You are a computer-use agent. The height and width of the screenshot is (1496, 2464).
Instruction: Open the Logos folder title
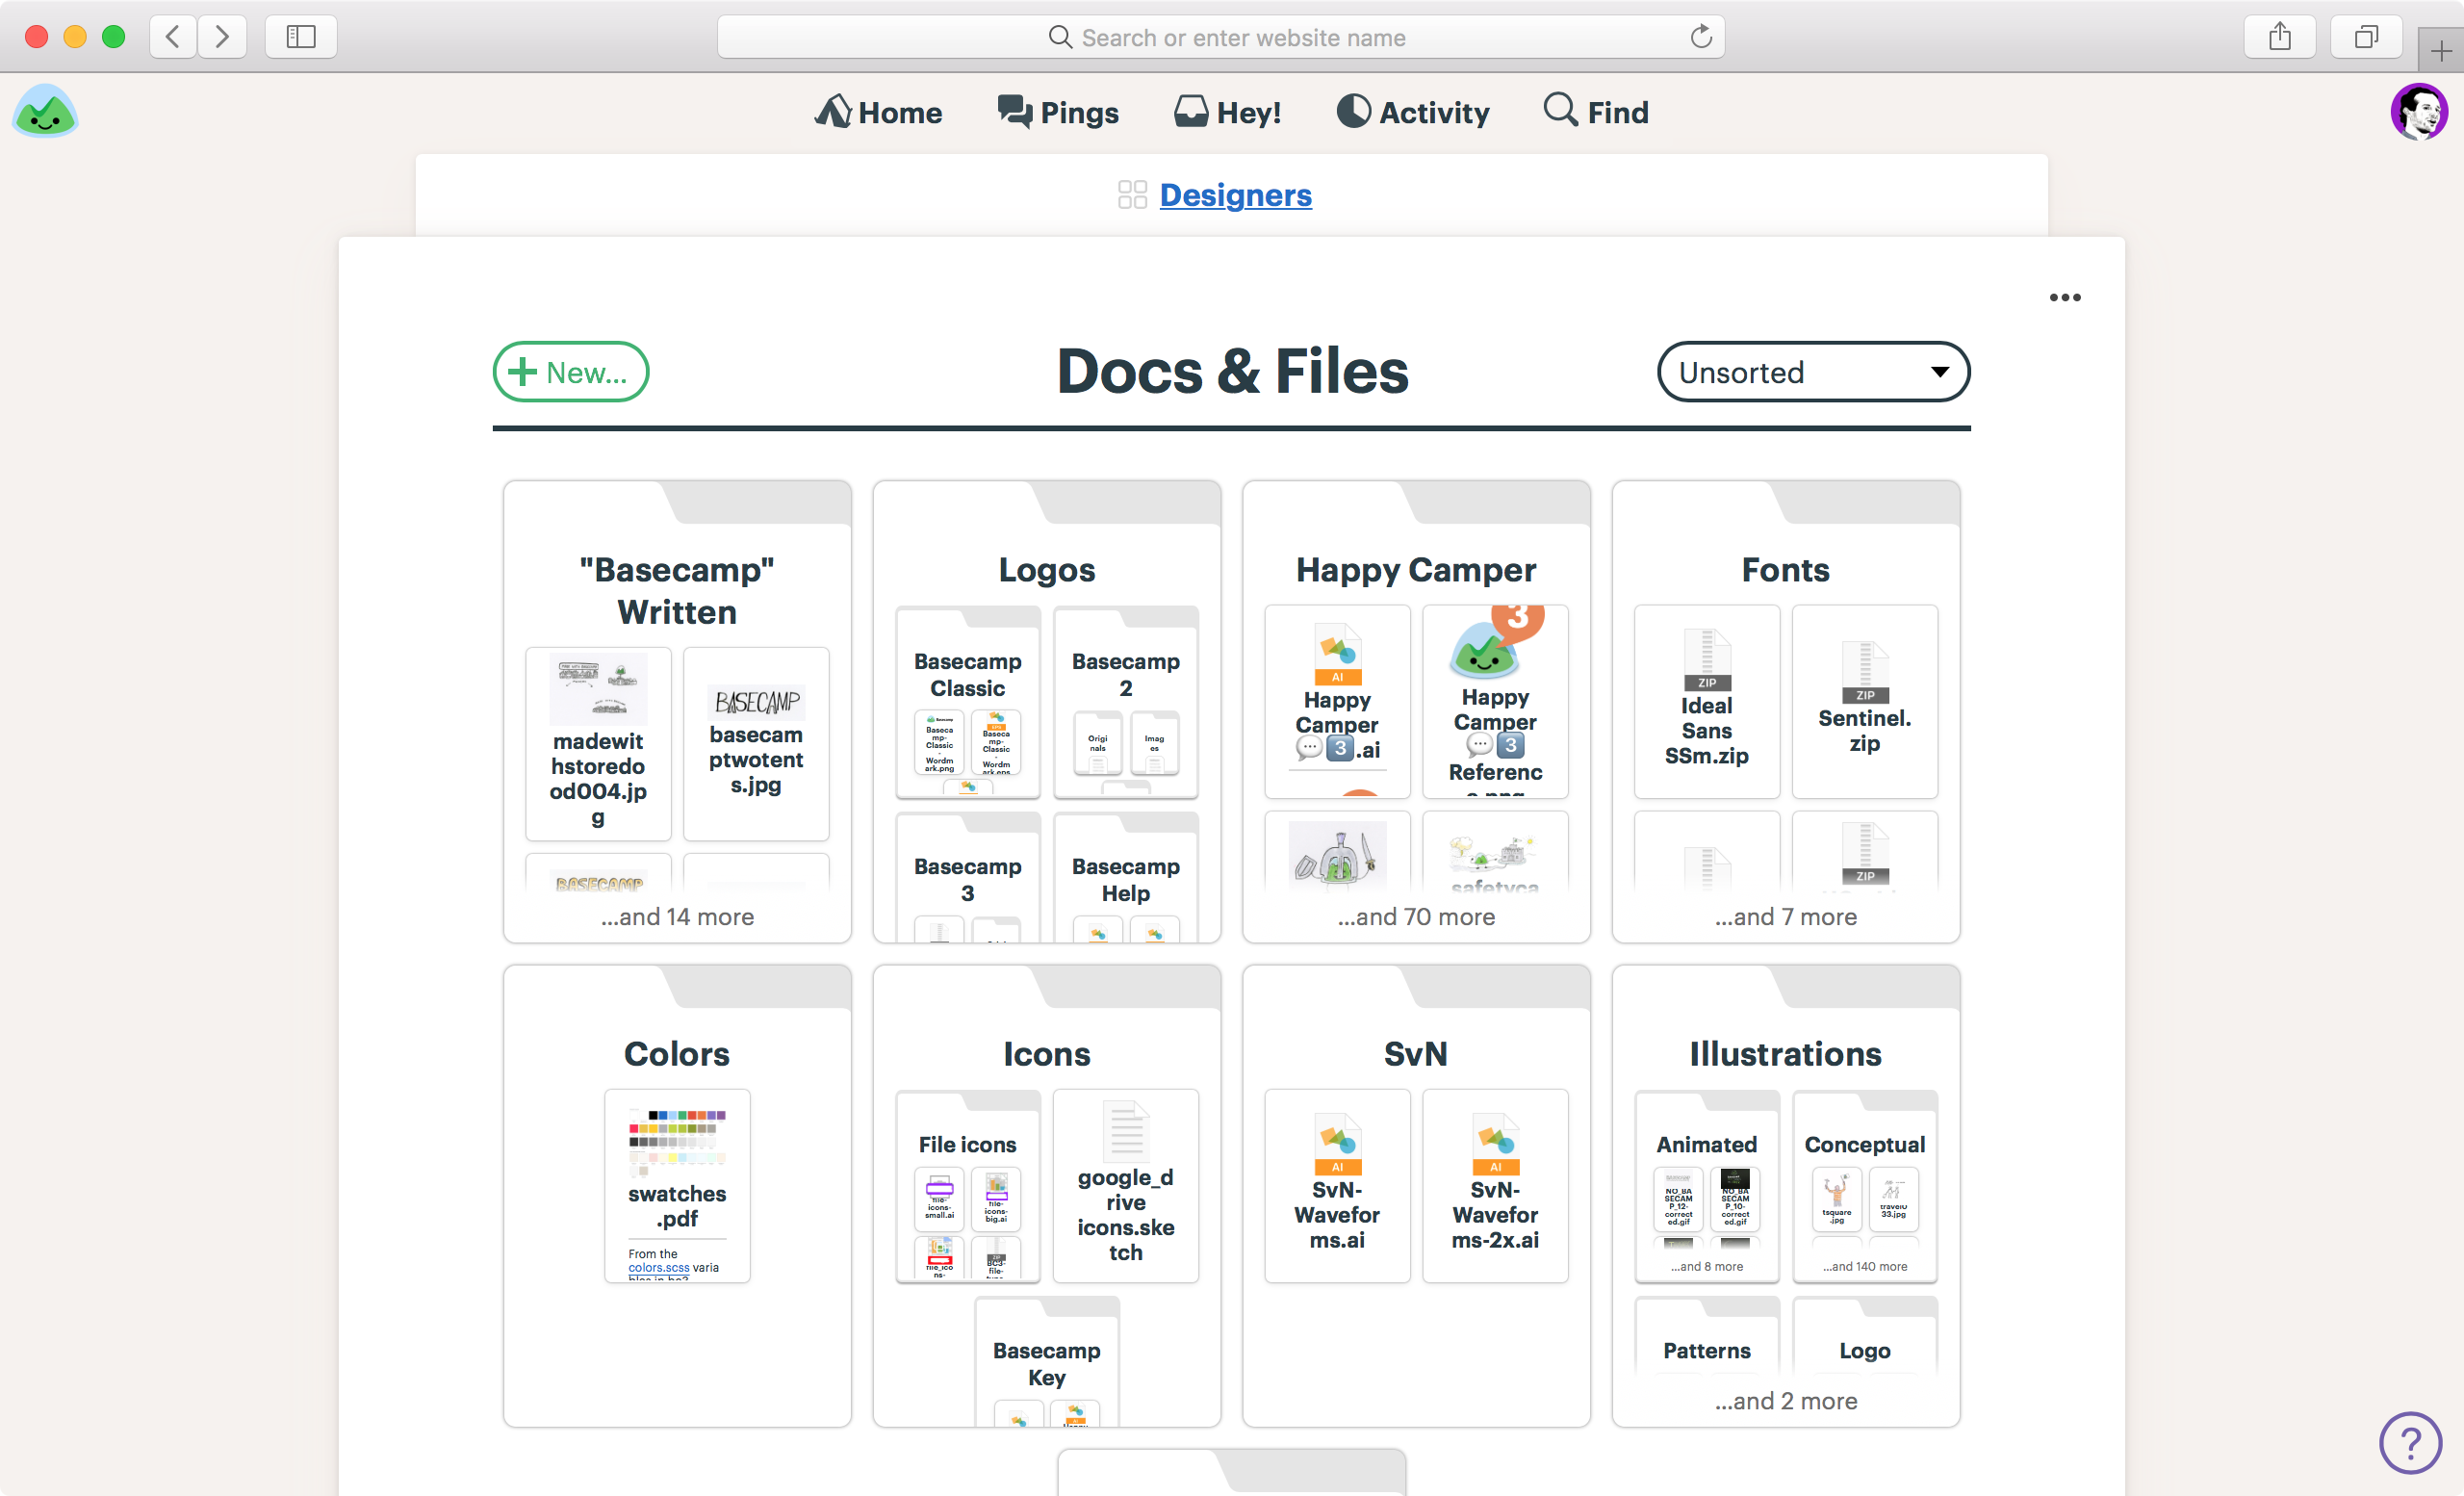1047,569
